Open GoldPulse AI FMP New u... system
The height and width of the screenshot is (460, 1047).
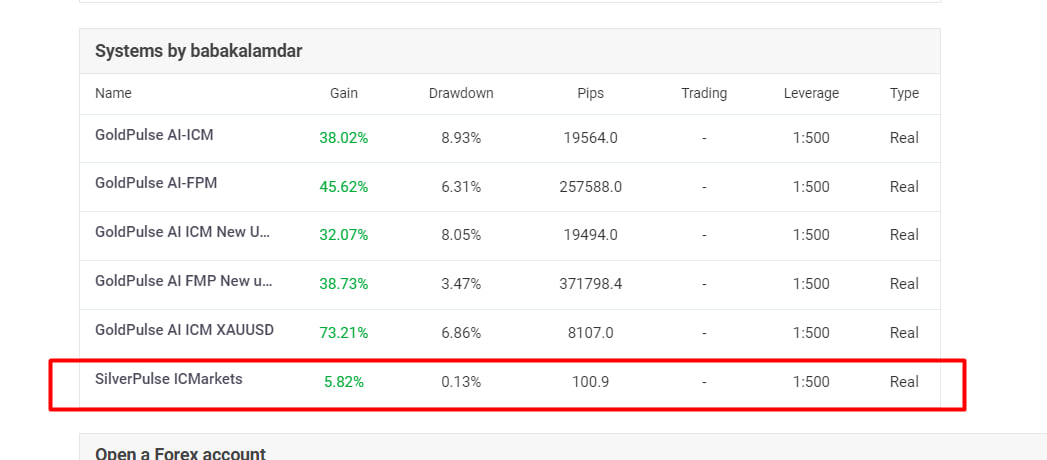[184, 281]
